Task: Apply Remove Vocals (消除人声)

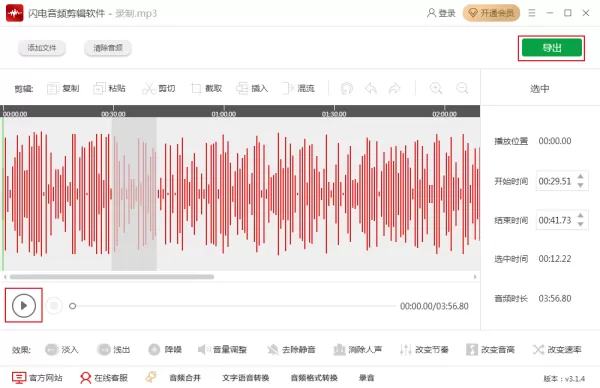Action: 358,349
